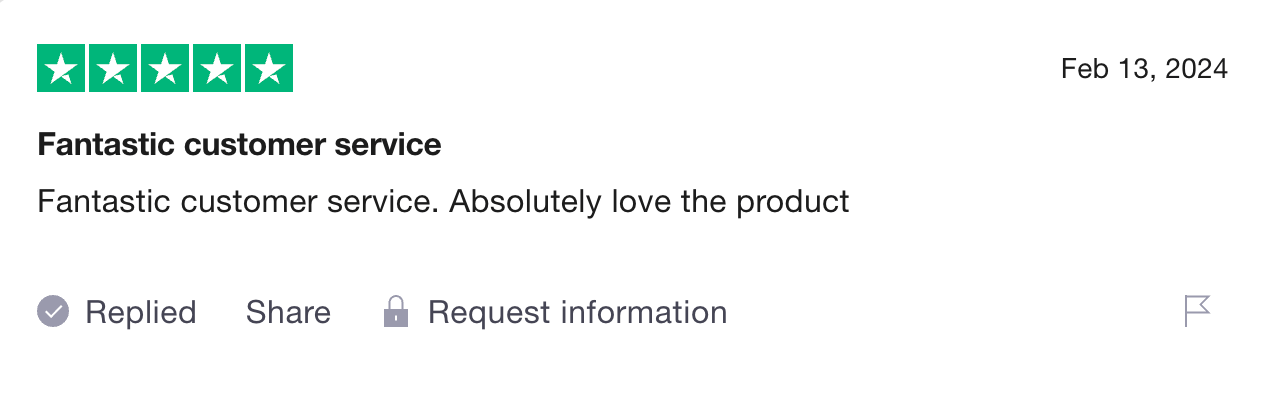Select the fourth green rating star
Viewport: 1268px width, 398px height.
pos(217,69)
